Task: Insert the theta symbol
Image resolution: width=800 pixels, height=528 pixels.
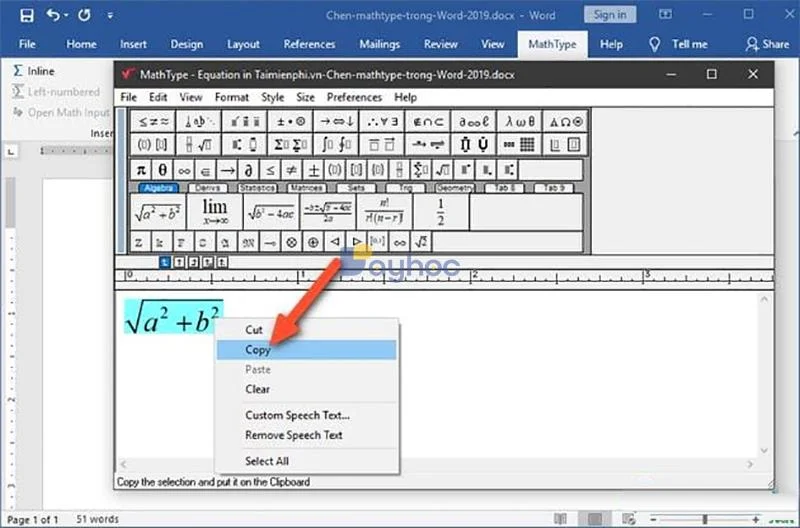Action: pyautogui.click(x=163, y=170)
